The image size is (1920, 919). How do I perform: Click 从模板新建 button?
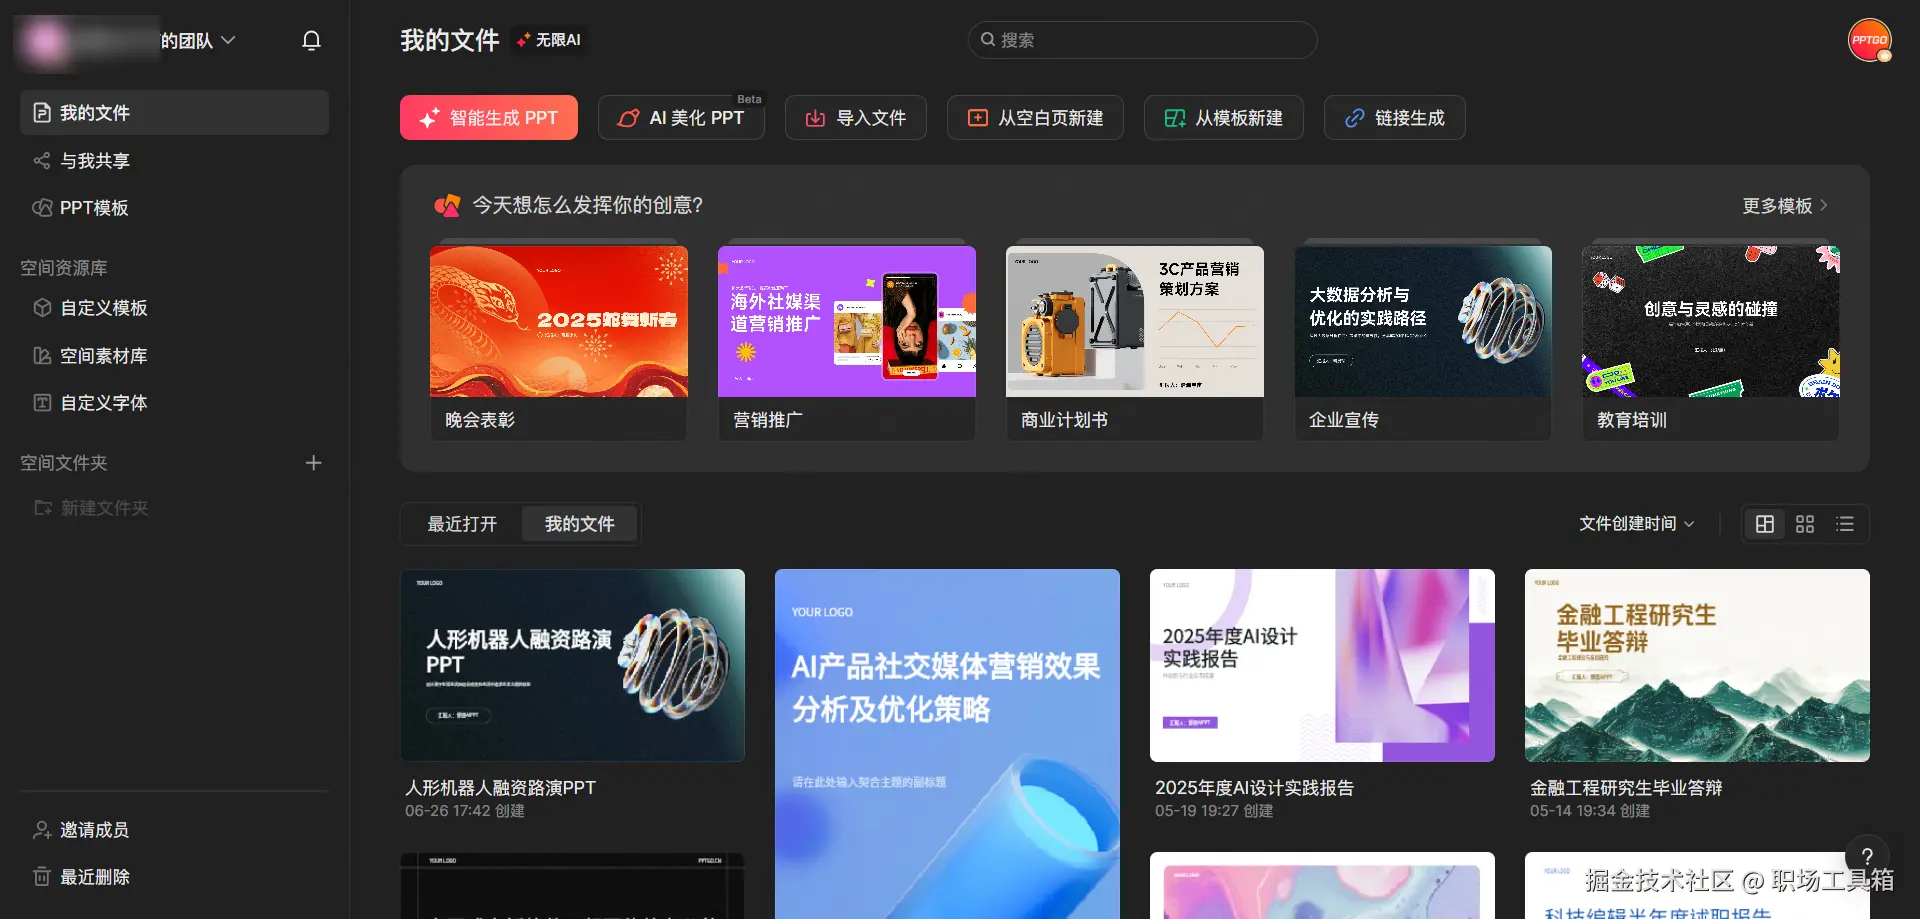(1224, 118)
